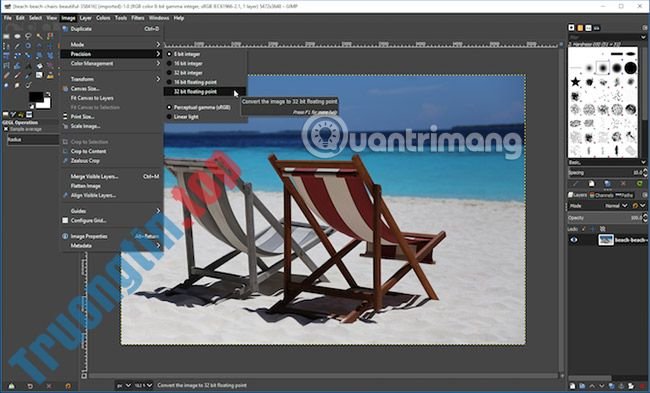Adjust the brush Spacing slider
This screenshot has height=393, width=650.
tap(604, 172)
